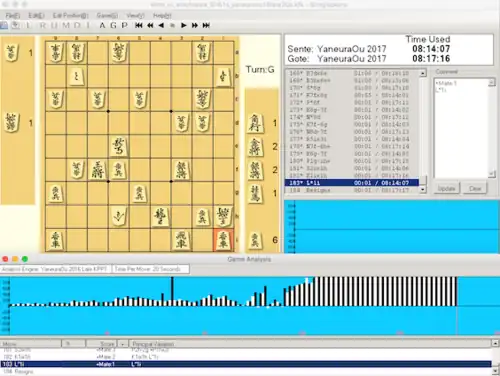Viewport: 500px width, 376px height.
Task: Jump to the first move of the game
Action: 139,25
